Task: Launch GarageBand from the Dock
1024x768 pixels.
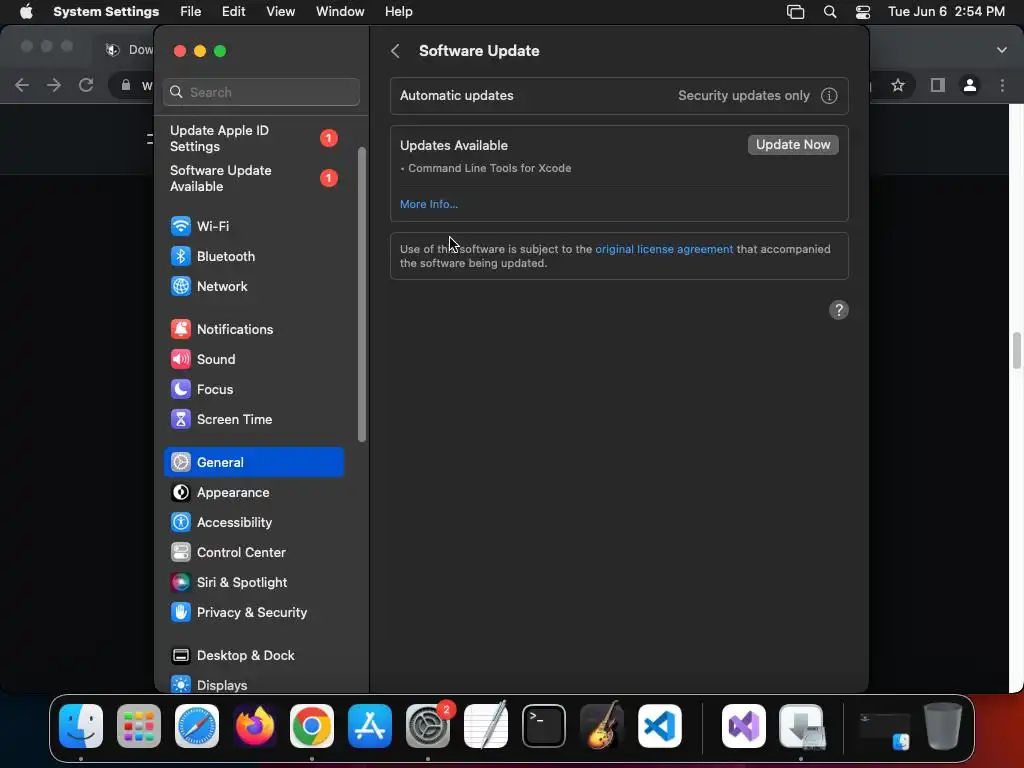Action: (601, 726)
